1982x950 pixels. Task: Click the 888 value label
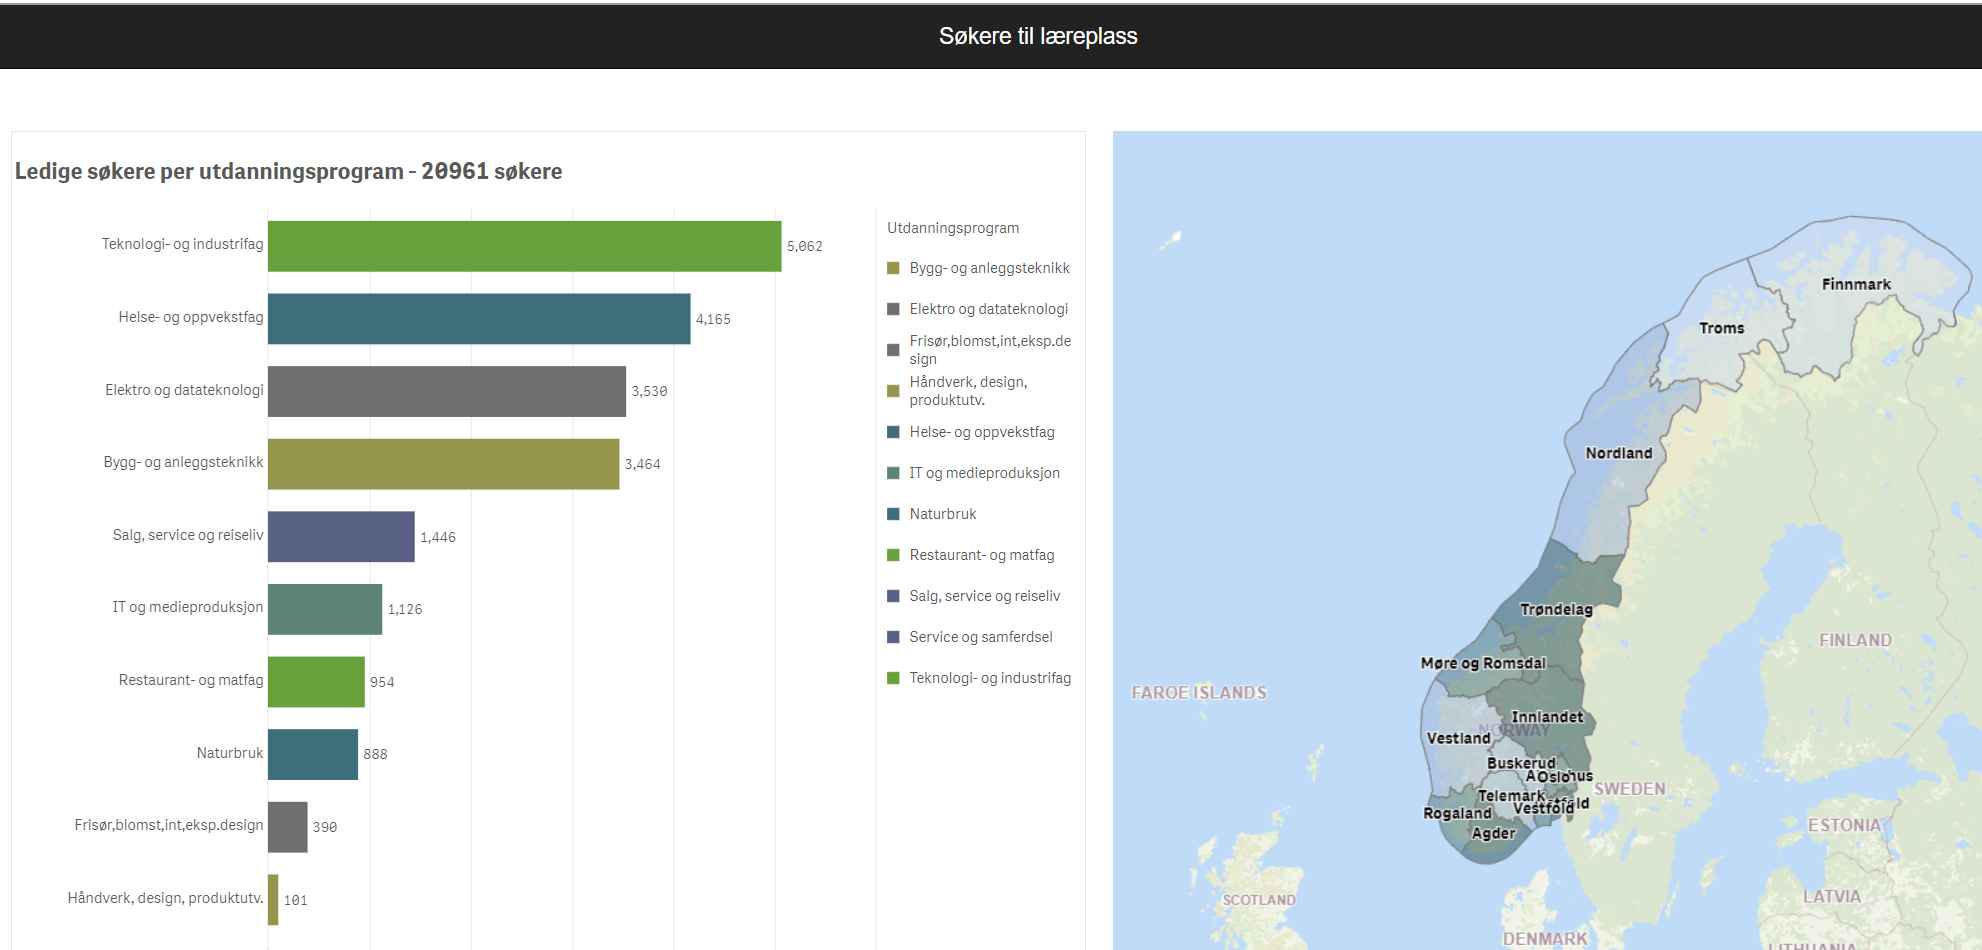tap(375, 754)
